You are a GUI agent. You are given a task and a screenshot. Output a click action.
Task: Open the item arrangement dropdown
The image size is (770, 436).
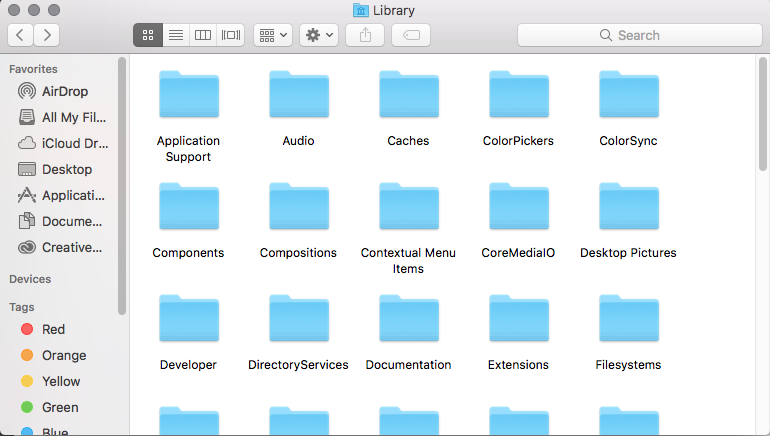[273, 35]
